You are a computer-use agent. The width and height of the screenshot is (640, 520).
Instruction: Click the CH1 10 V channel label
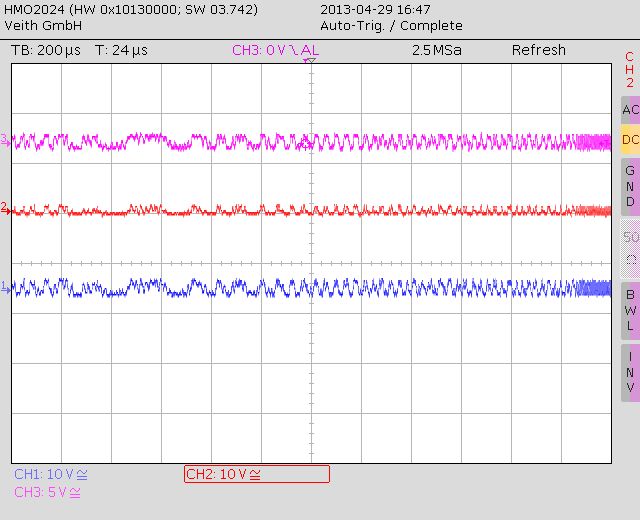point(51,474)
